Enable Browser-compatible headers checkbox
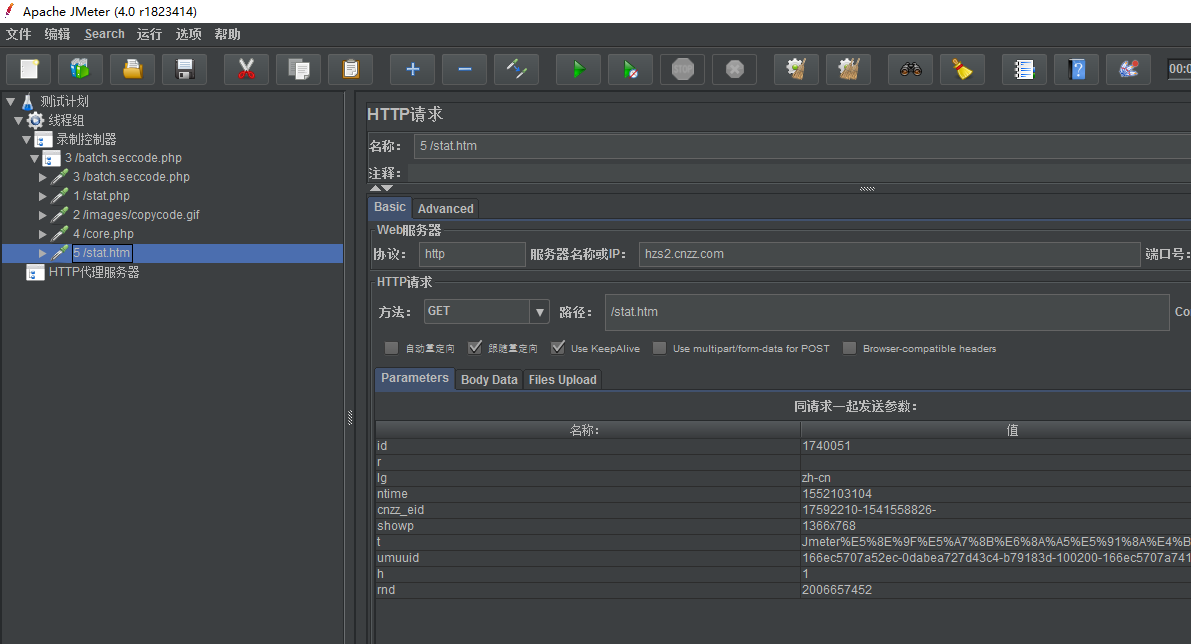 (850, 348)
